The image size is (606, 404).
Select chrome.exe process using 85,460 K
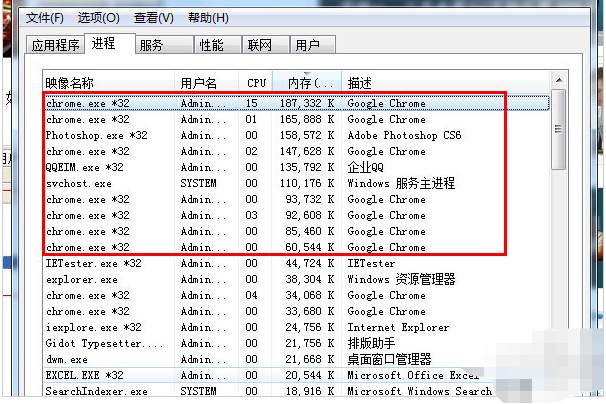296,231
